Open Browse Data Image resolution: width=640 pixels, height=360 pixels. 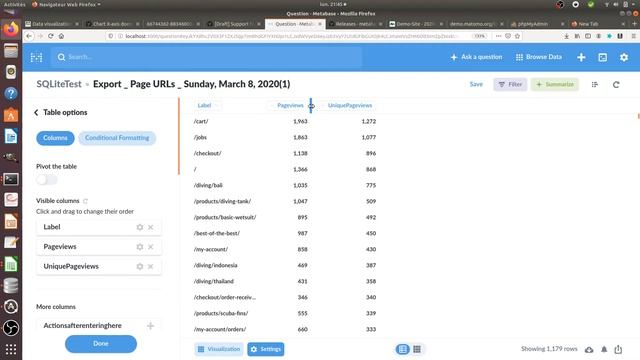click(x=539, y=57)
